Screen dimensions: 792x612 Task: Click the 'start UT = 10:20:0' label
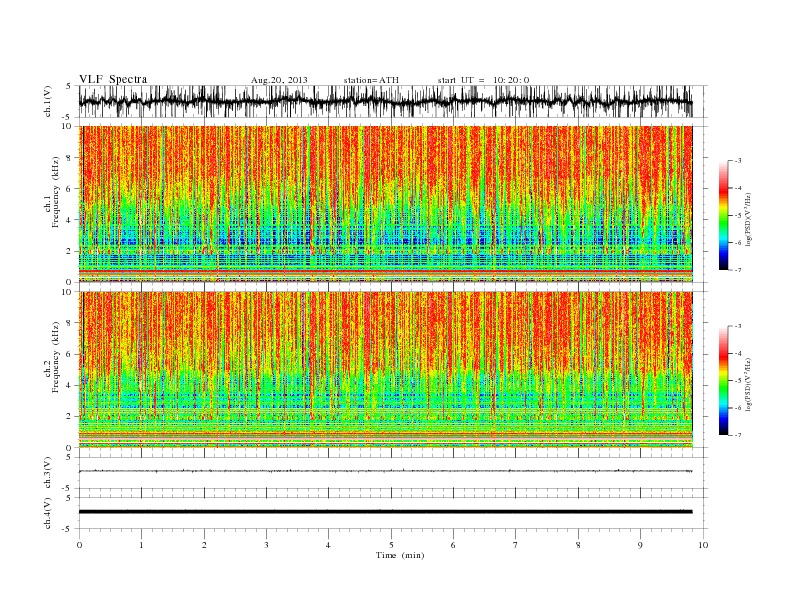(x=483, y=80)
